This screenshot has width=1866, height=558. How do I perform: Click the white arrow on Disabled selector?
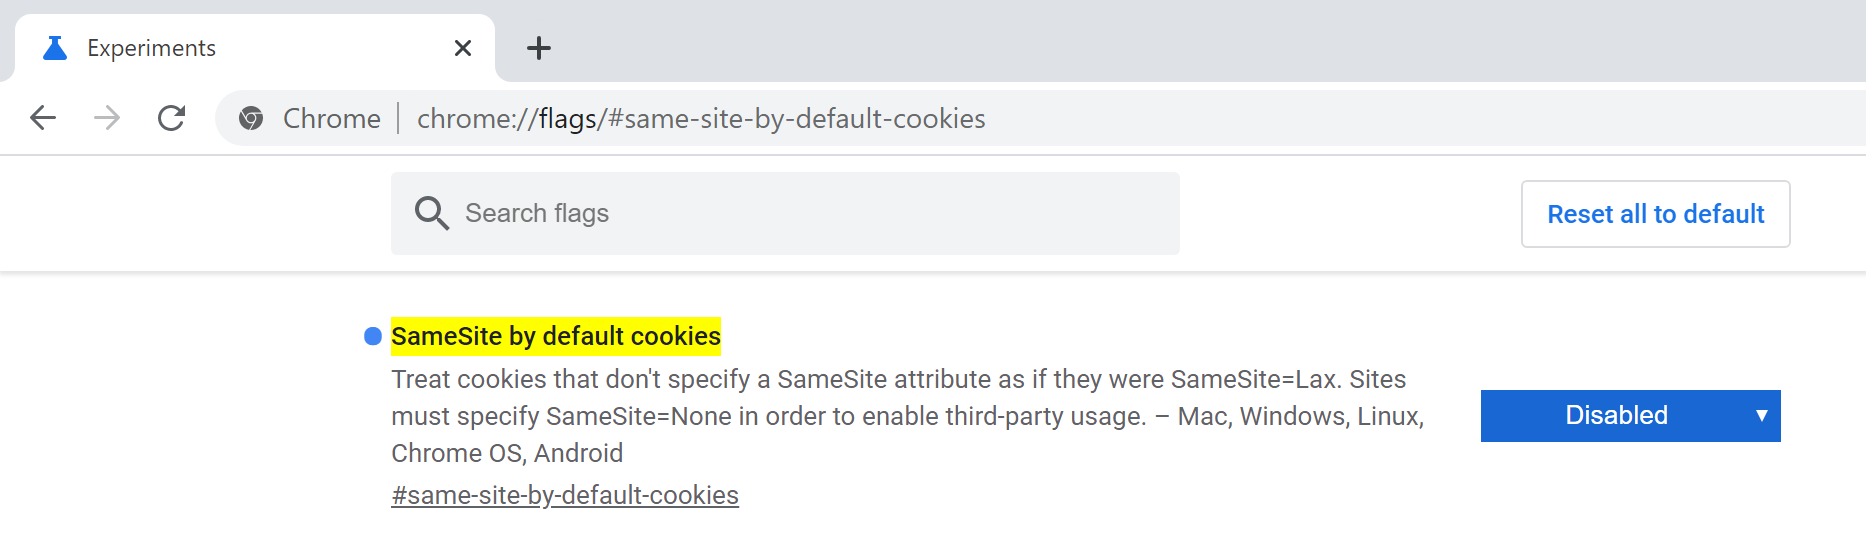[x=1761, y=415]
